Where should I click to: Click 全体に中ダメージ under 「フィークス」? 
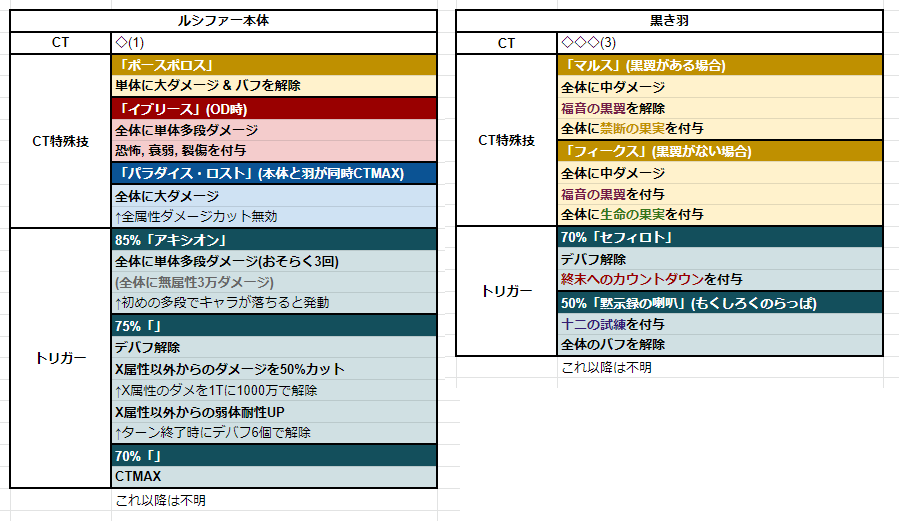tap(720, 173)
